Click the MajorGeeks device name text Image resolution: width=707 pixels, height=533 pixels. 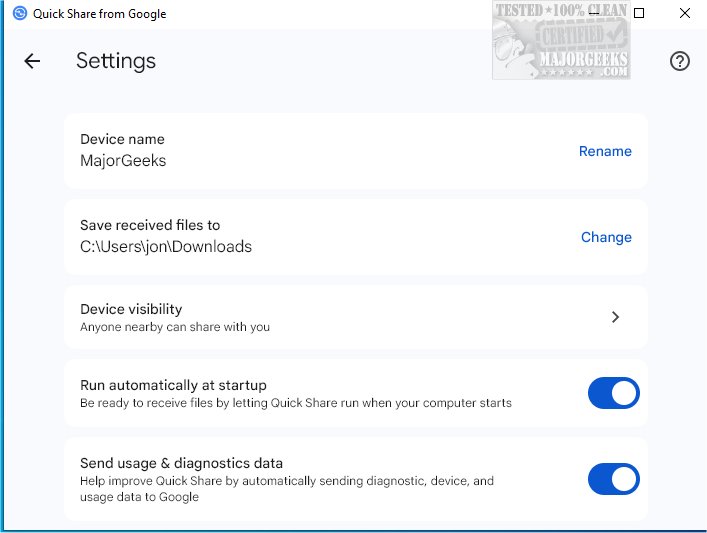click(x=123, y=160)
